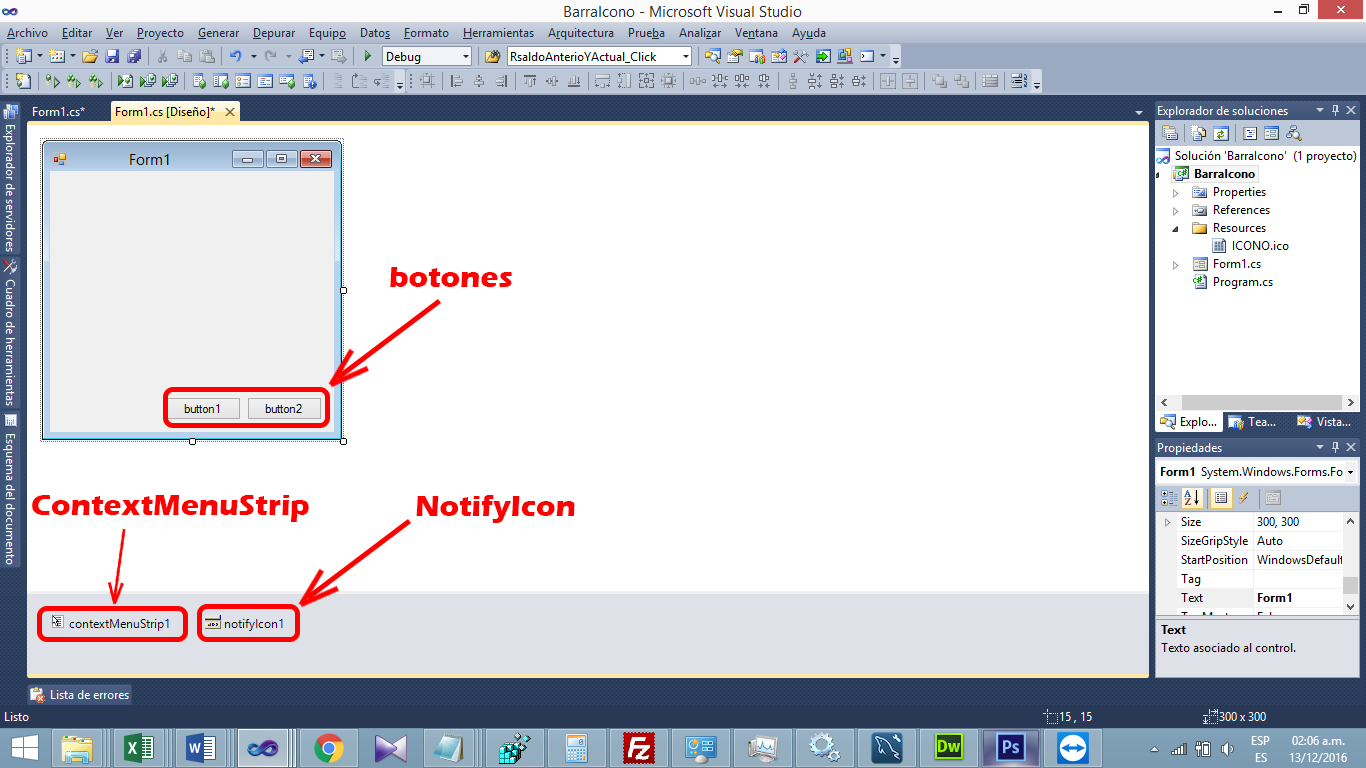This screenshot has width=1366, height=768.
Task: Open the Depurar menu
Action: coord(273,32)
